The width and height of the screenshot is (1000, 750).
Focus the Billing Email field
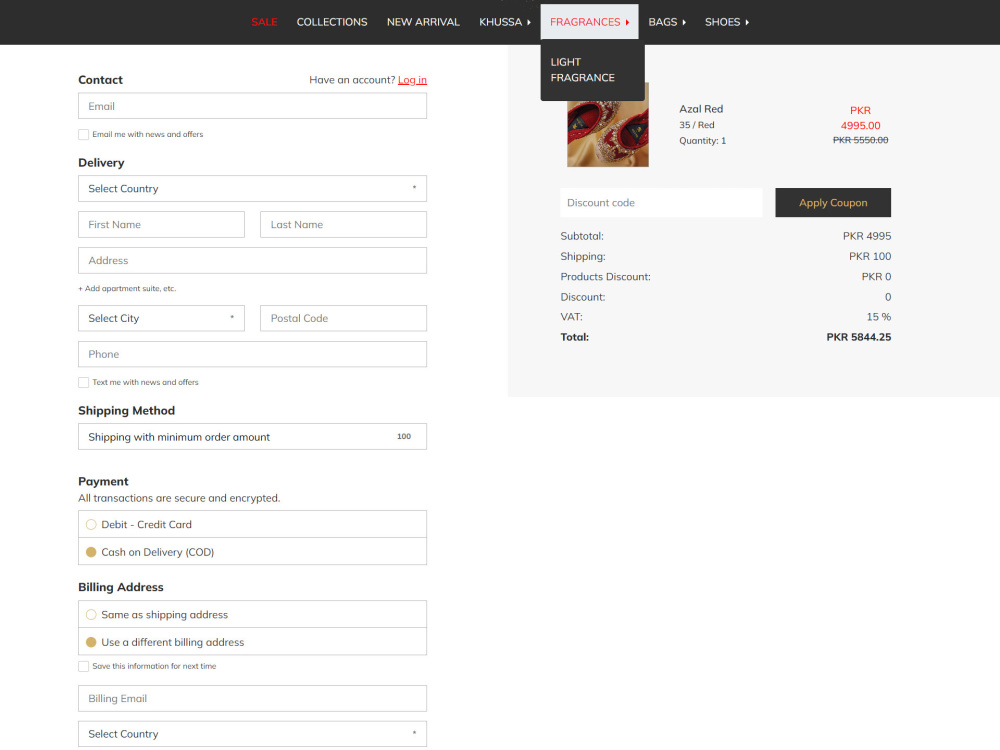[x=253, y=698]
